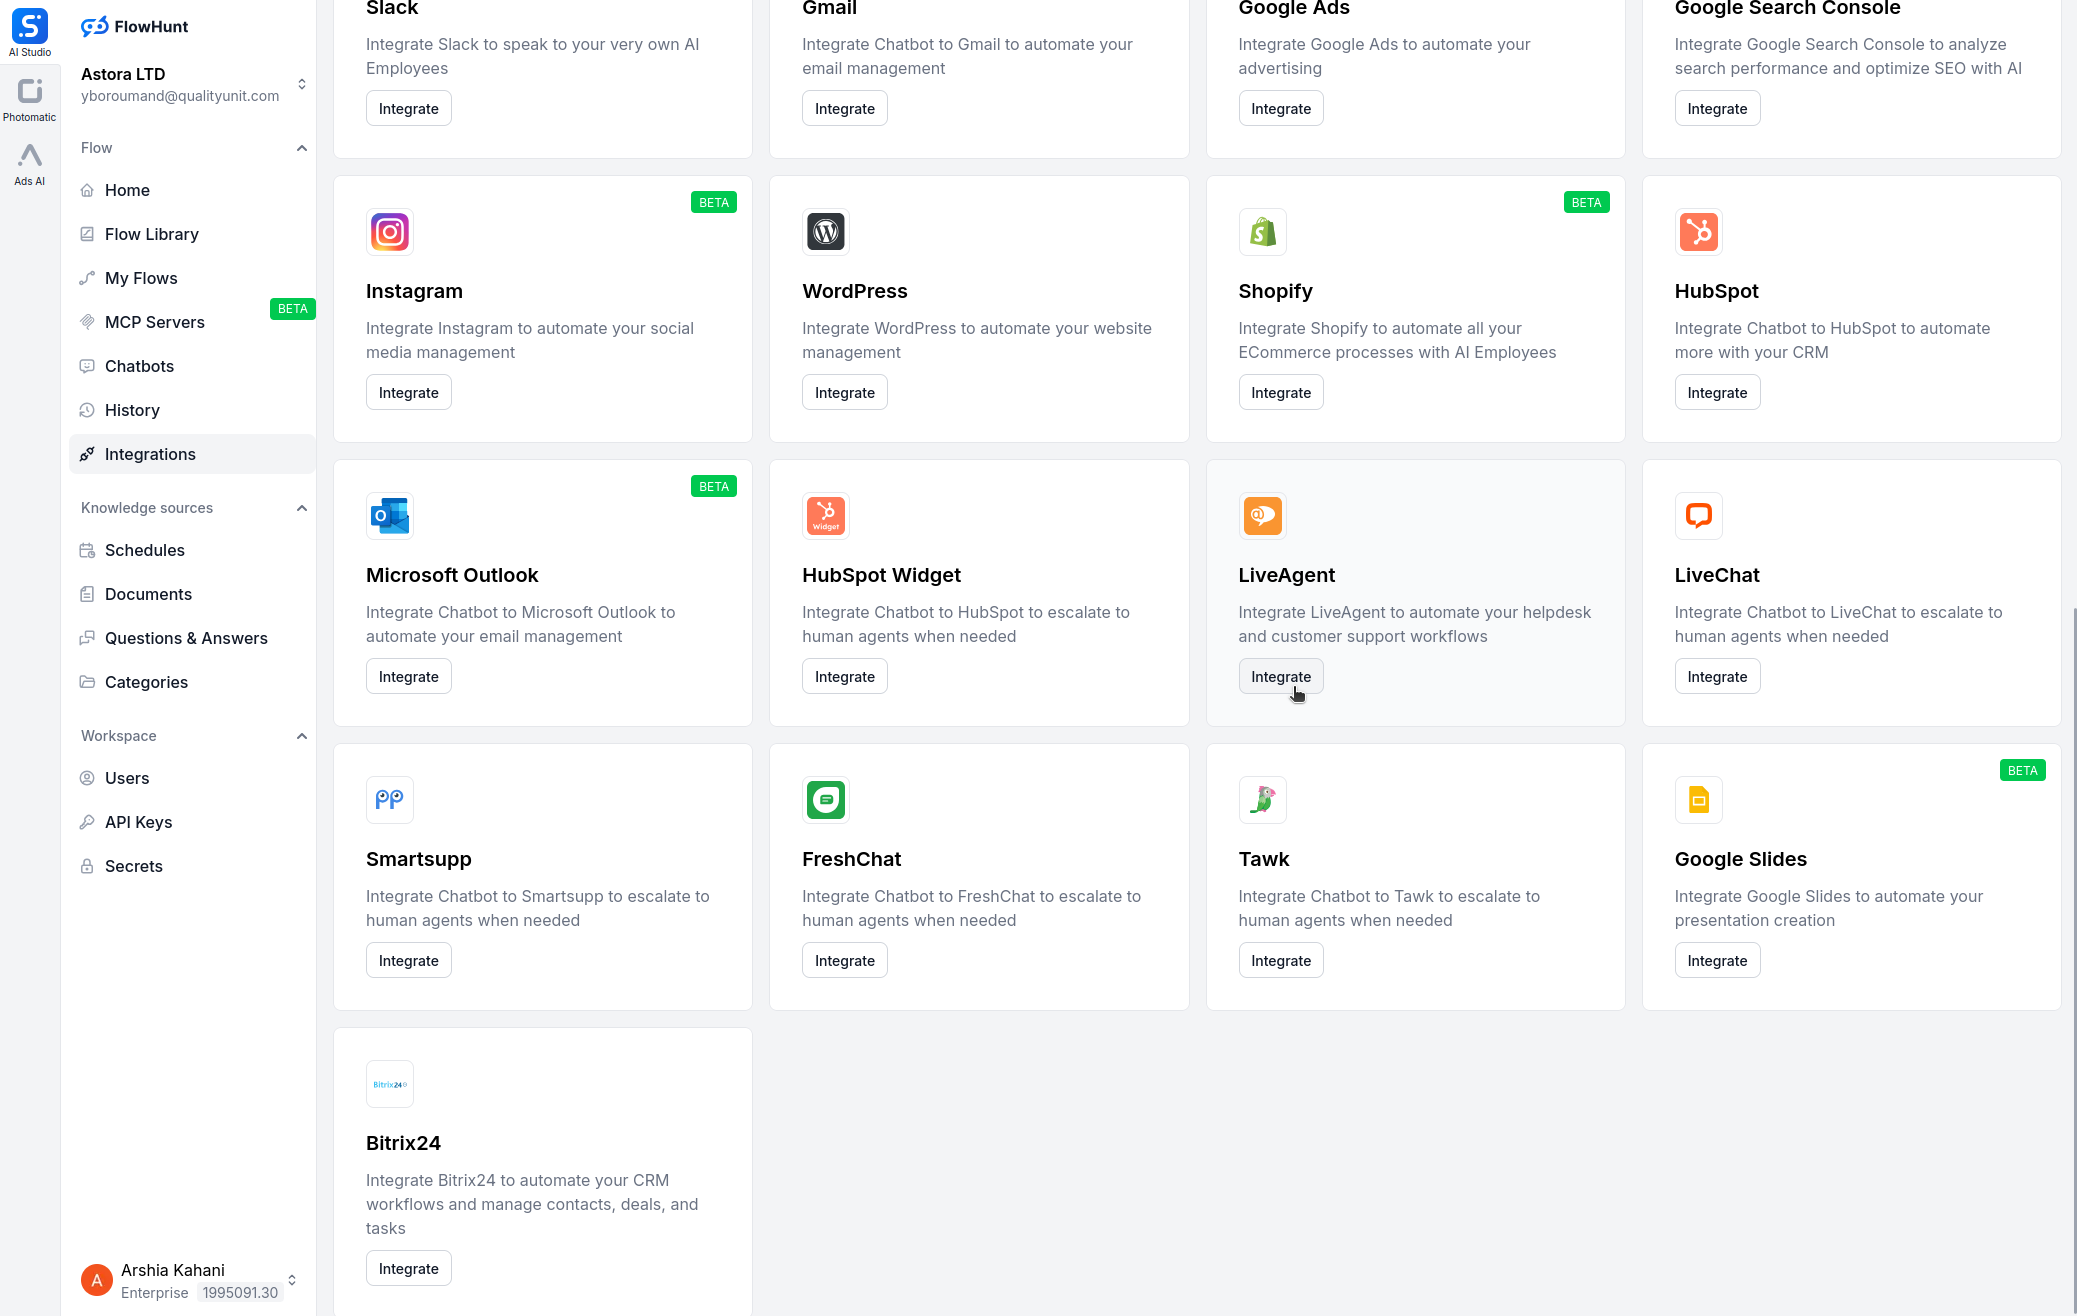
Task: Click Integrate button for Bitrix24
Action: pos(408,1269)
